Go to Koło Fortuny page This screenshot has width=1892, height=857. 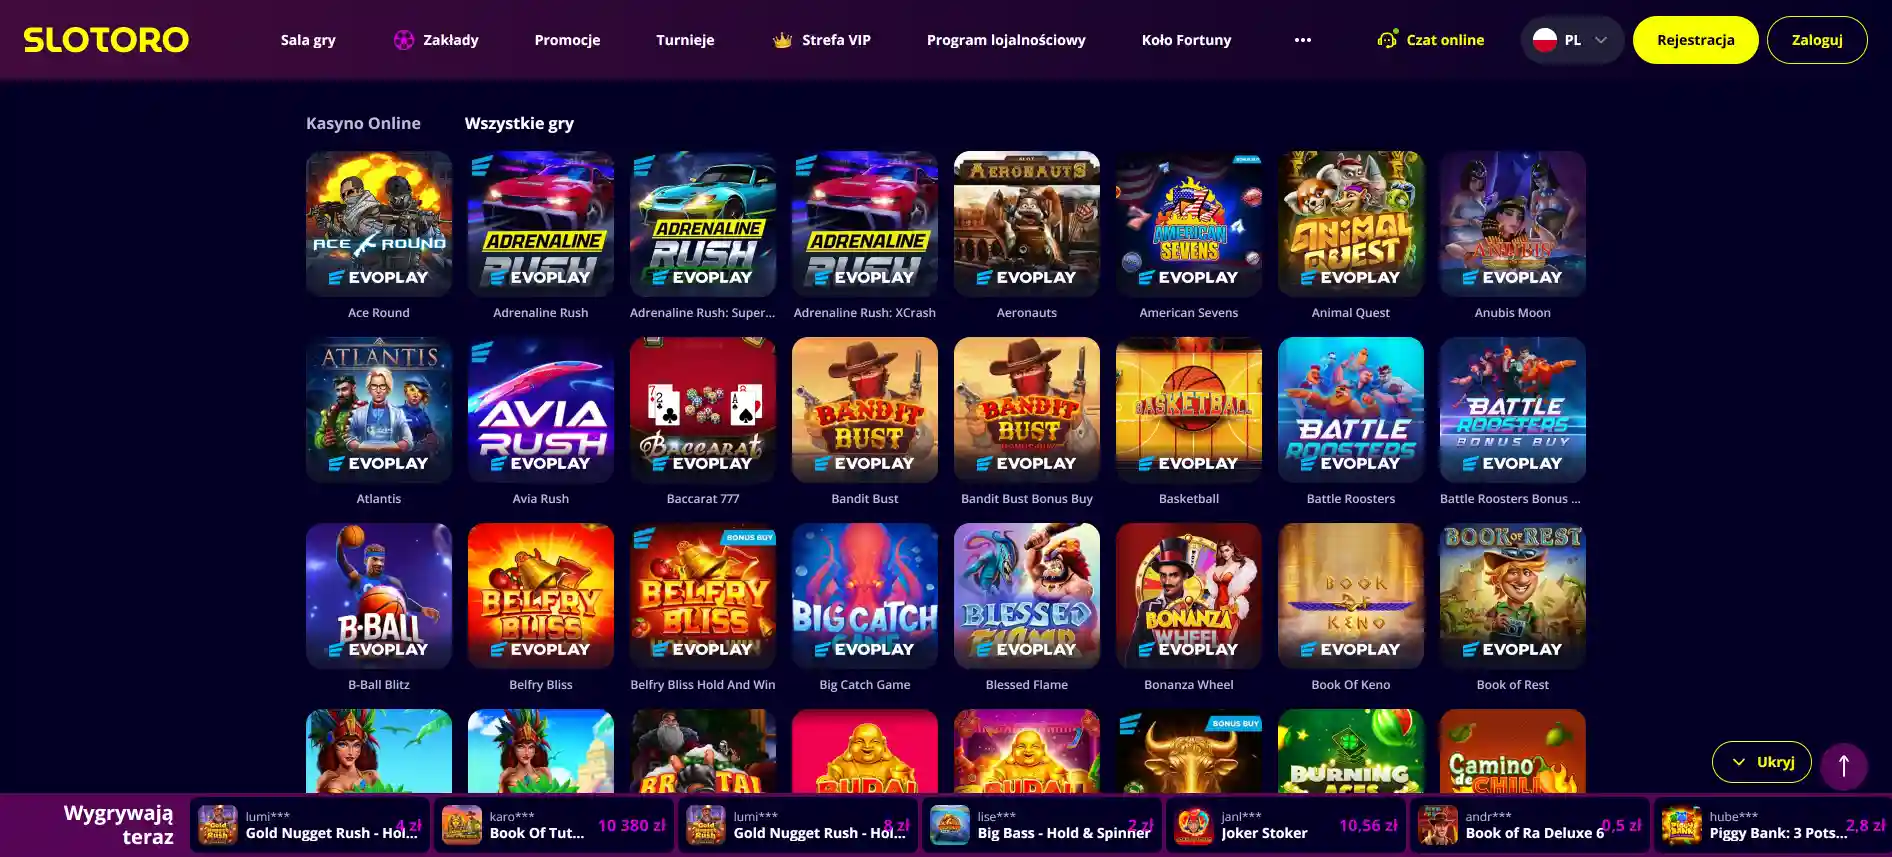[1186, 40]
